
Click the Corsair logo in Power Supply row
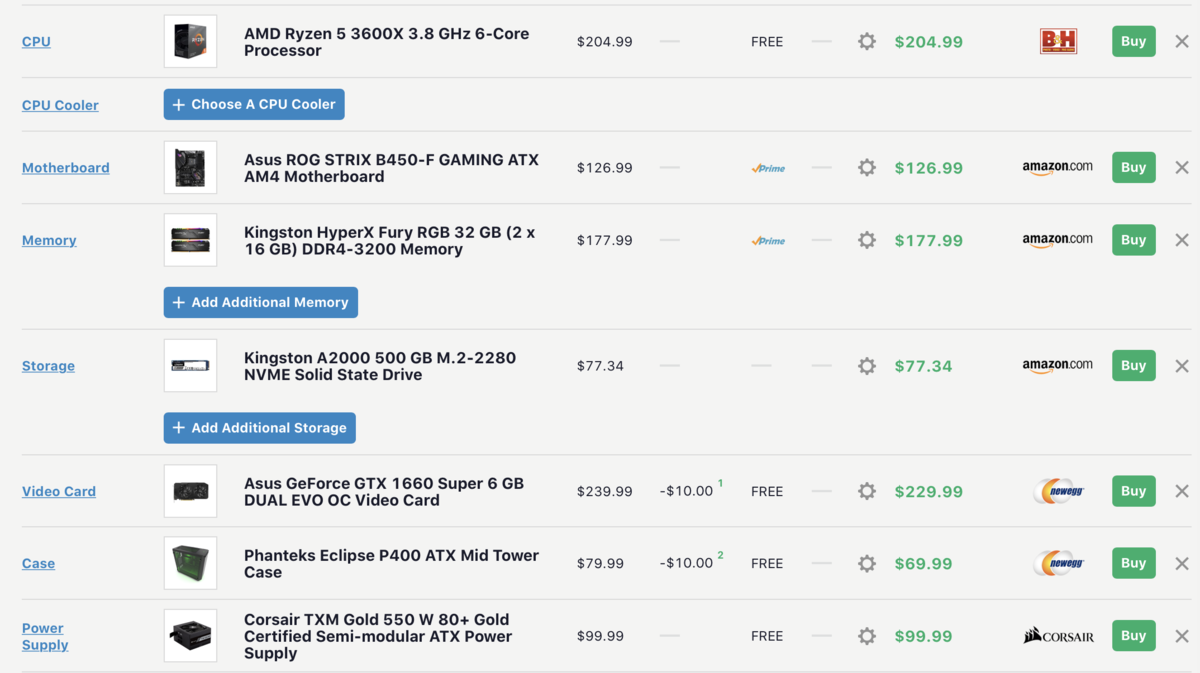click(x=1058, y=635)
